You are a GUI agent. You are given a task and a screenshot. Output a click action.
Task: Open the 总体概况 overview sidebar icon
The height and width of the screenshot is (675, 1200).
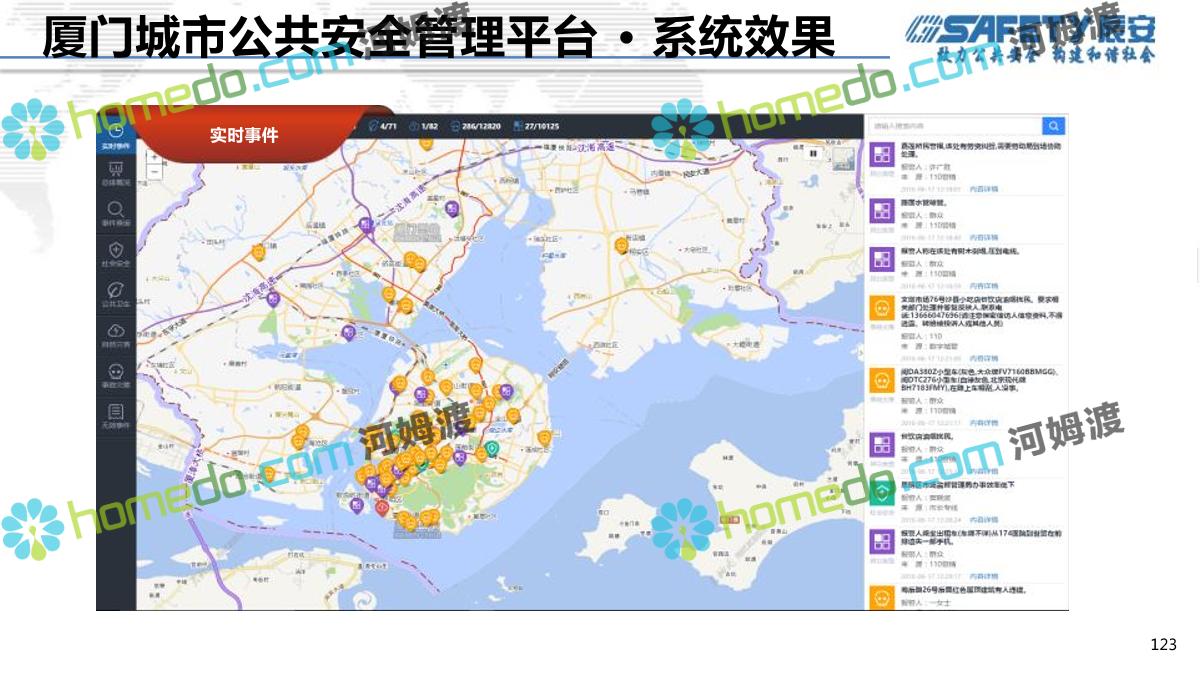[x=116, y=172]
